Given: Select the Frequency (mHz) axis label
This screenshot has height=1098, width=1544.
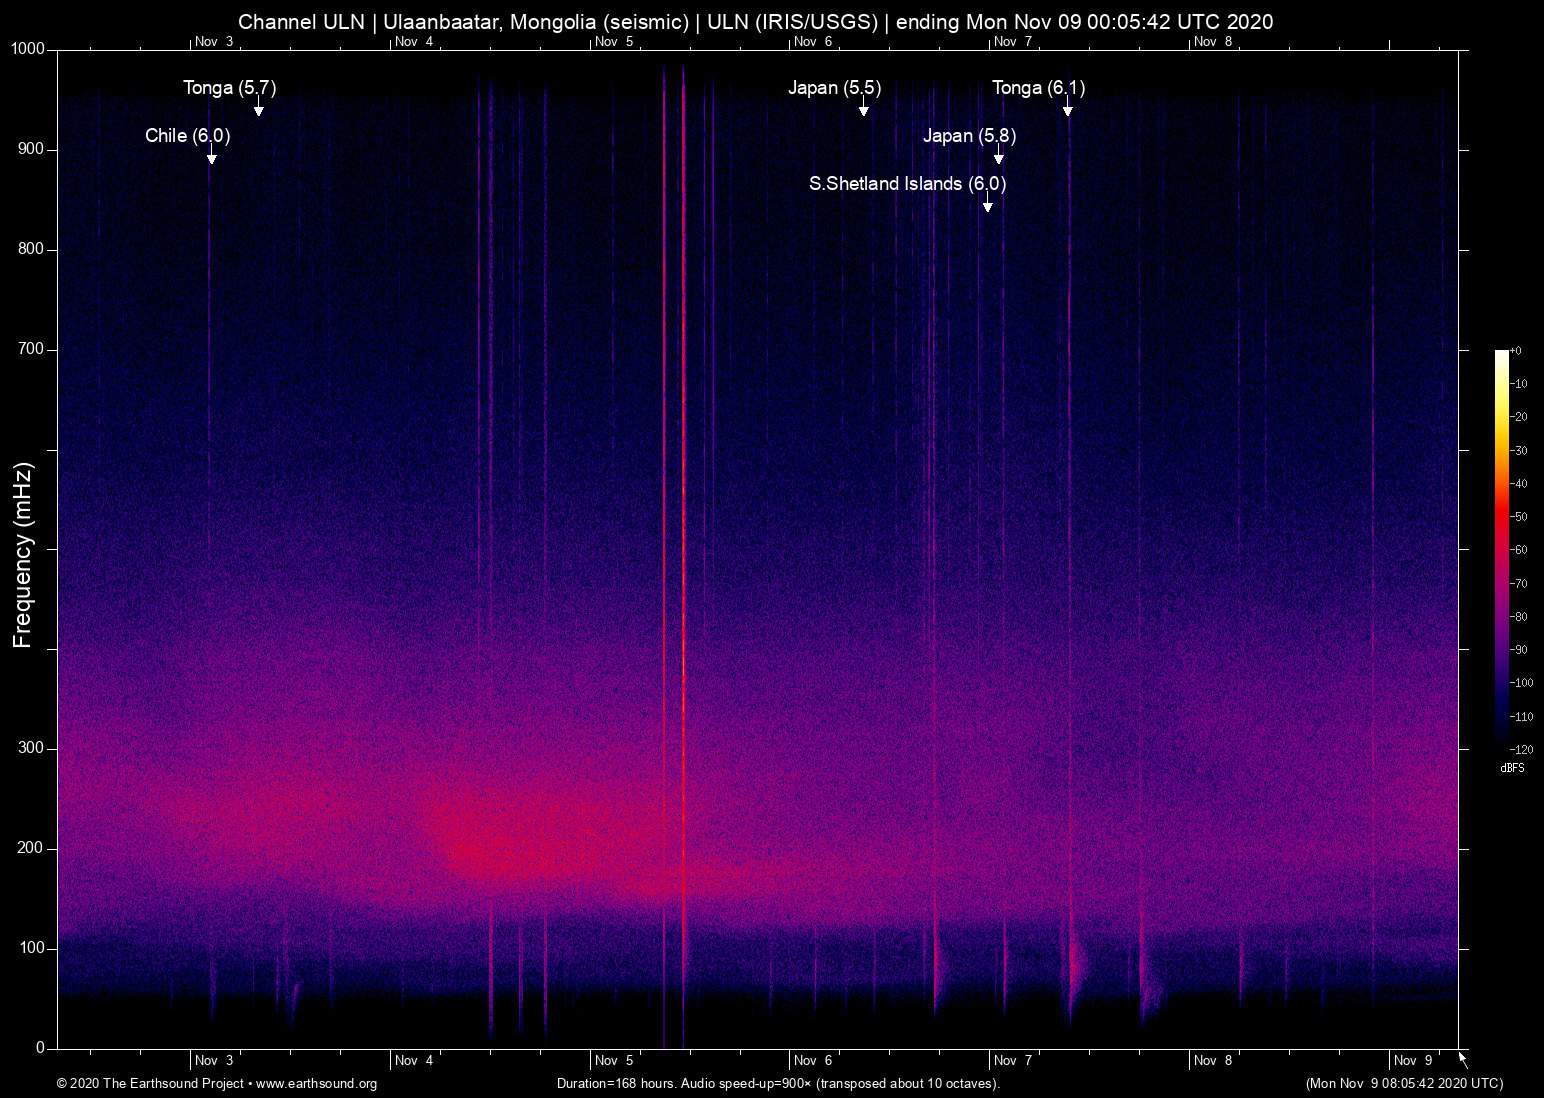Looking at the screenshot, I should [22, 549].
